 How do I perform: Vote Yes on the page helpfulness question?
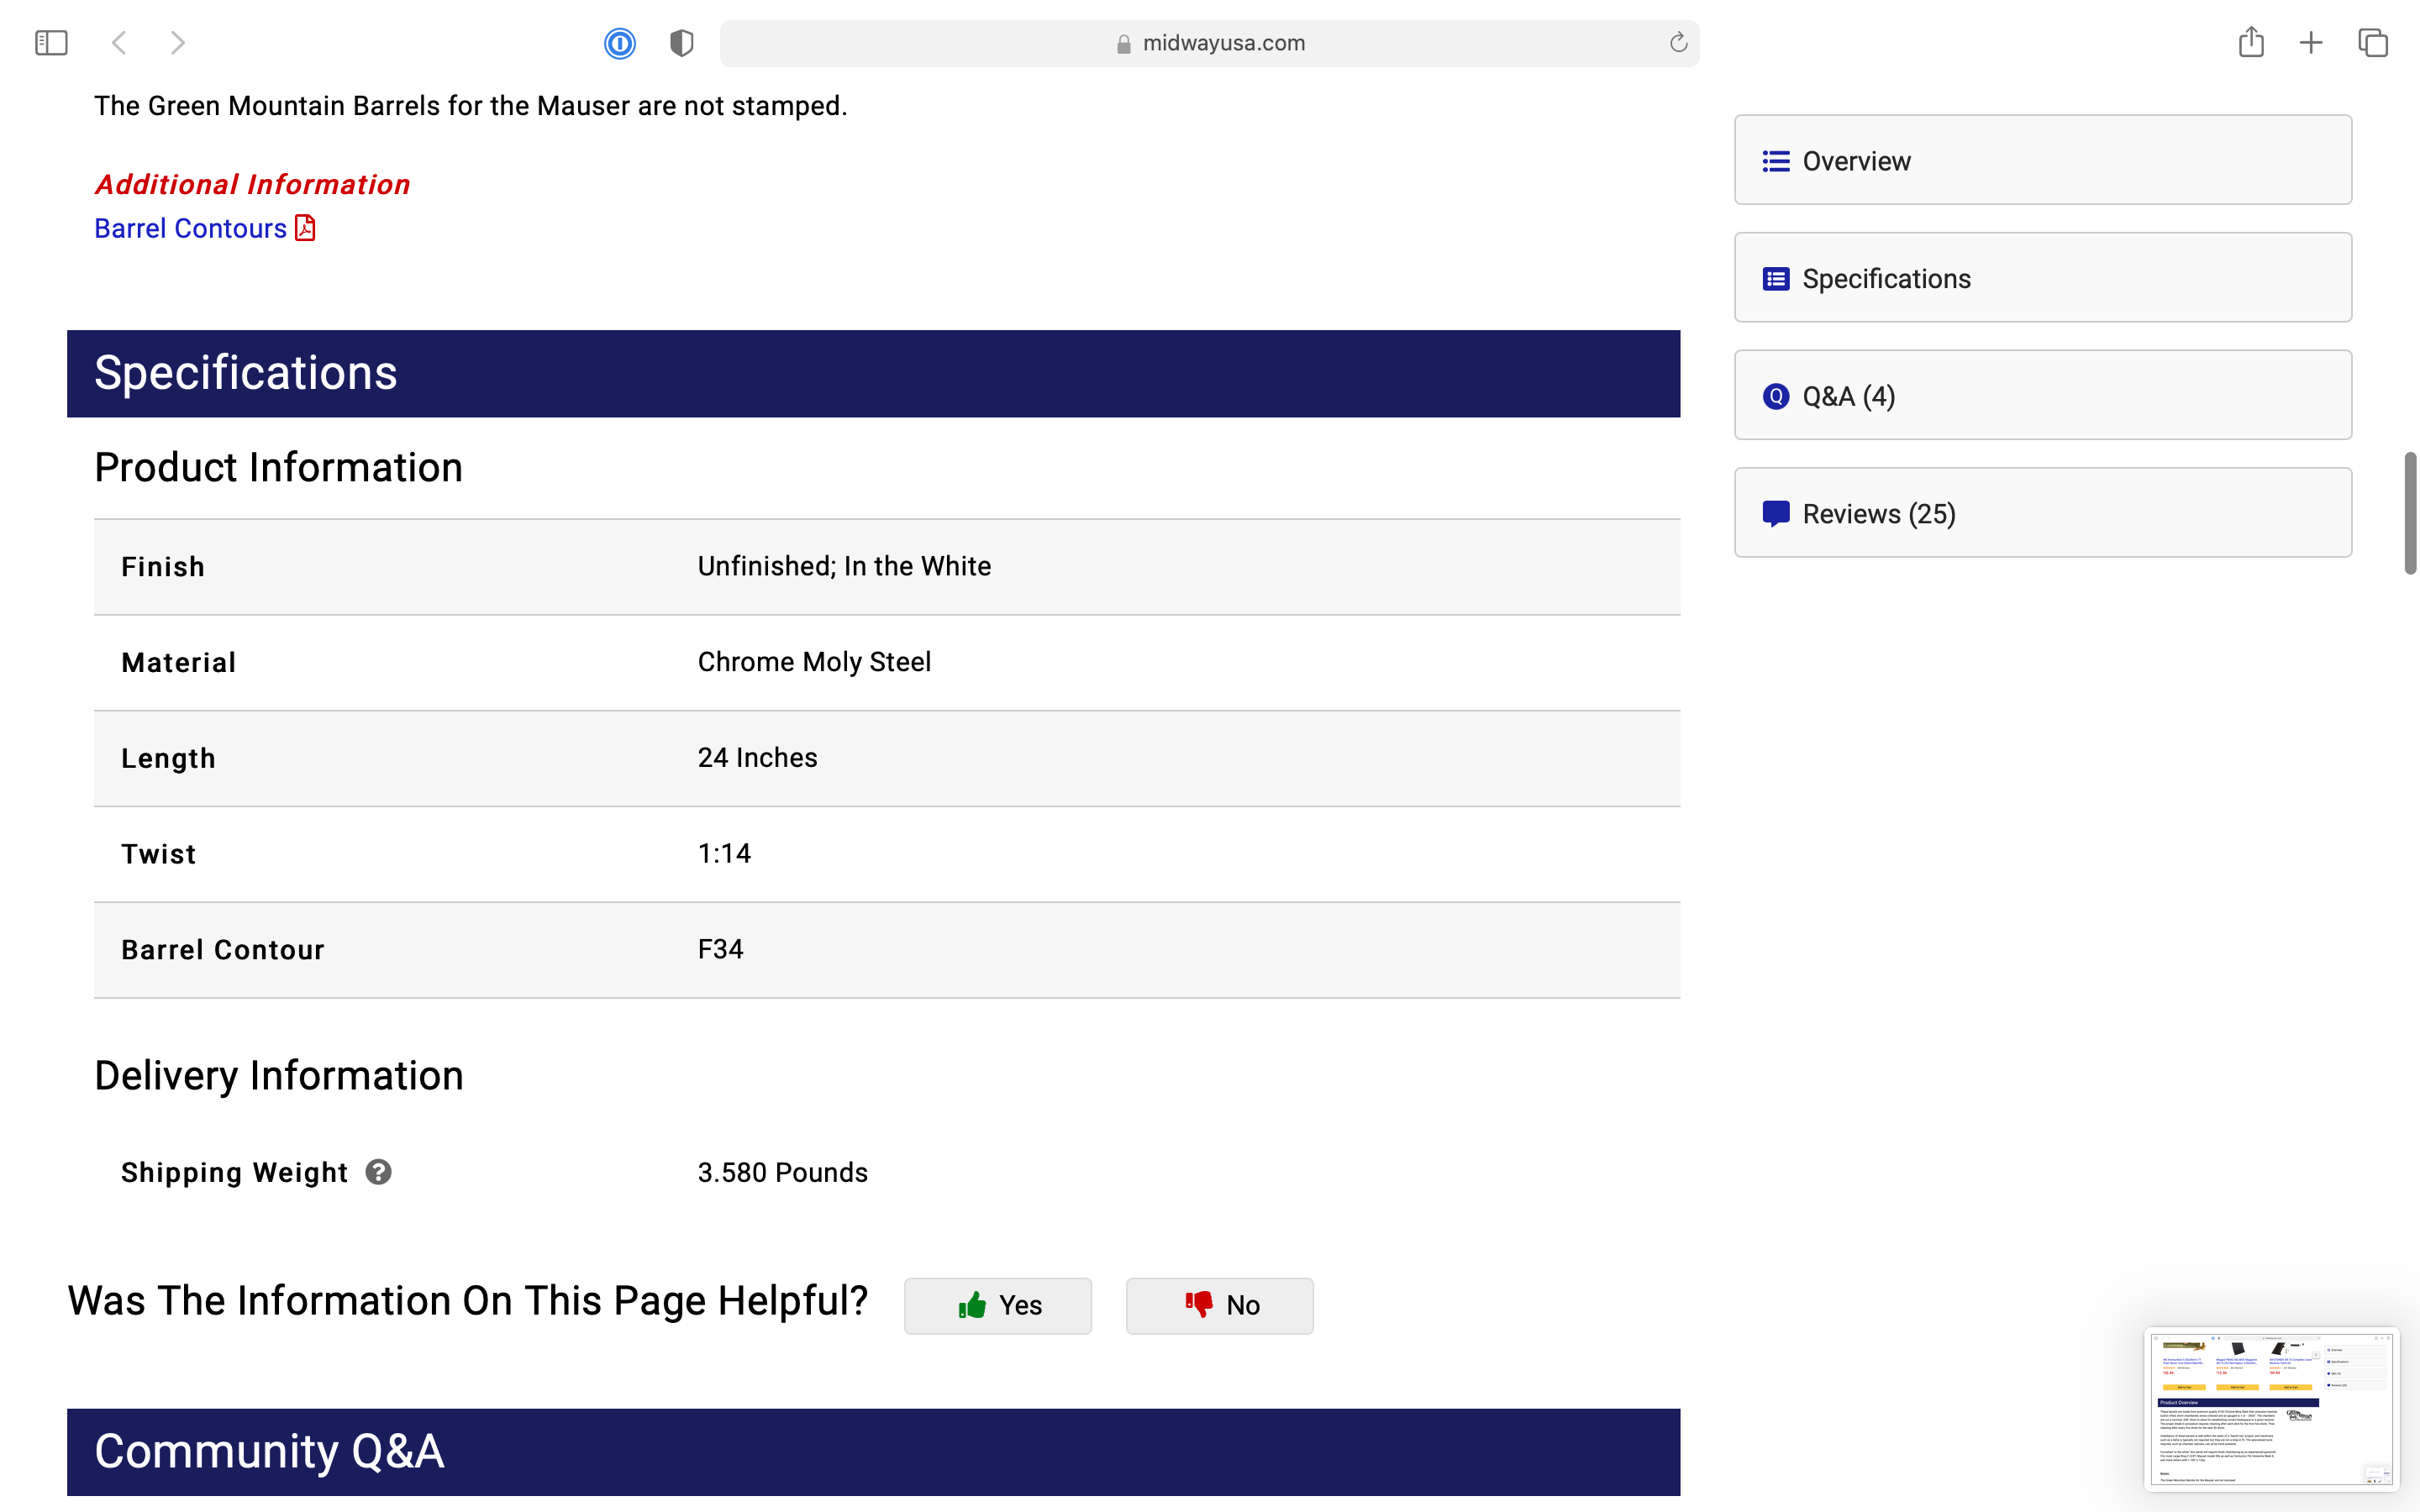point(997,1305)
